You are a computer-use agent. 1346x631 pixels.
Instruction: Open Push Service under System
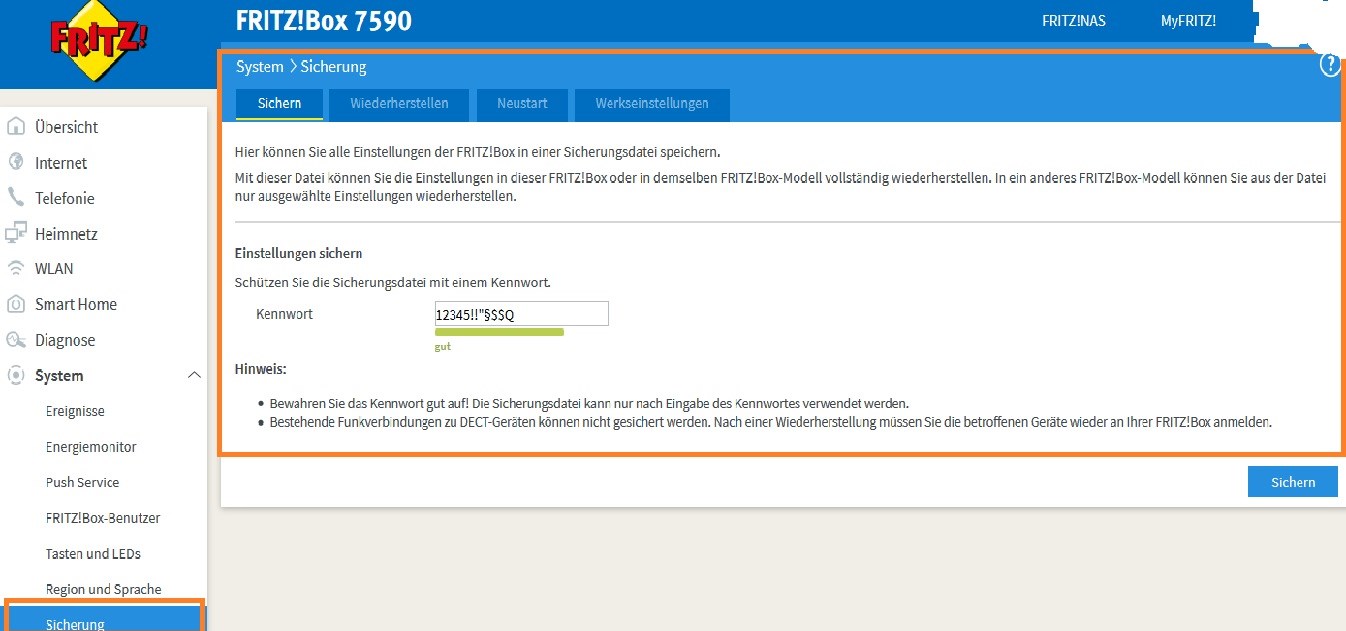82,482
